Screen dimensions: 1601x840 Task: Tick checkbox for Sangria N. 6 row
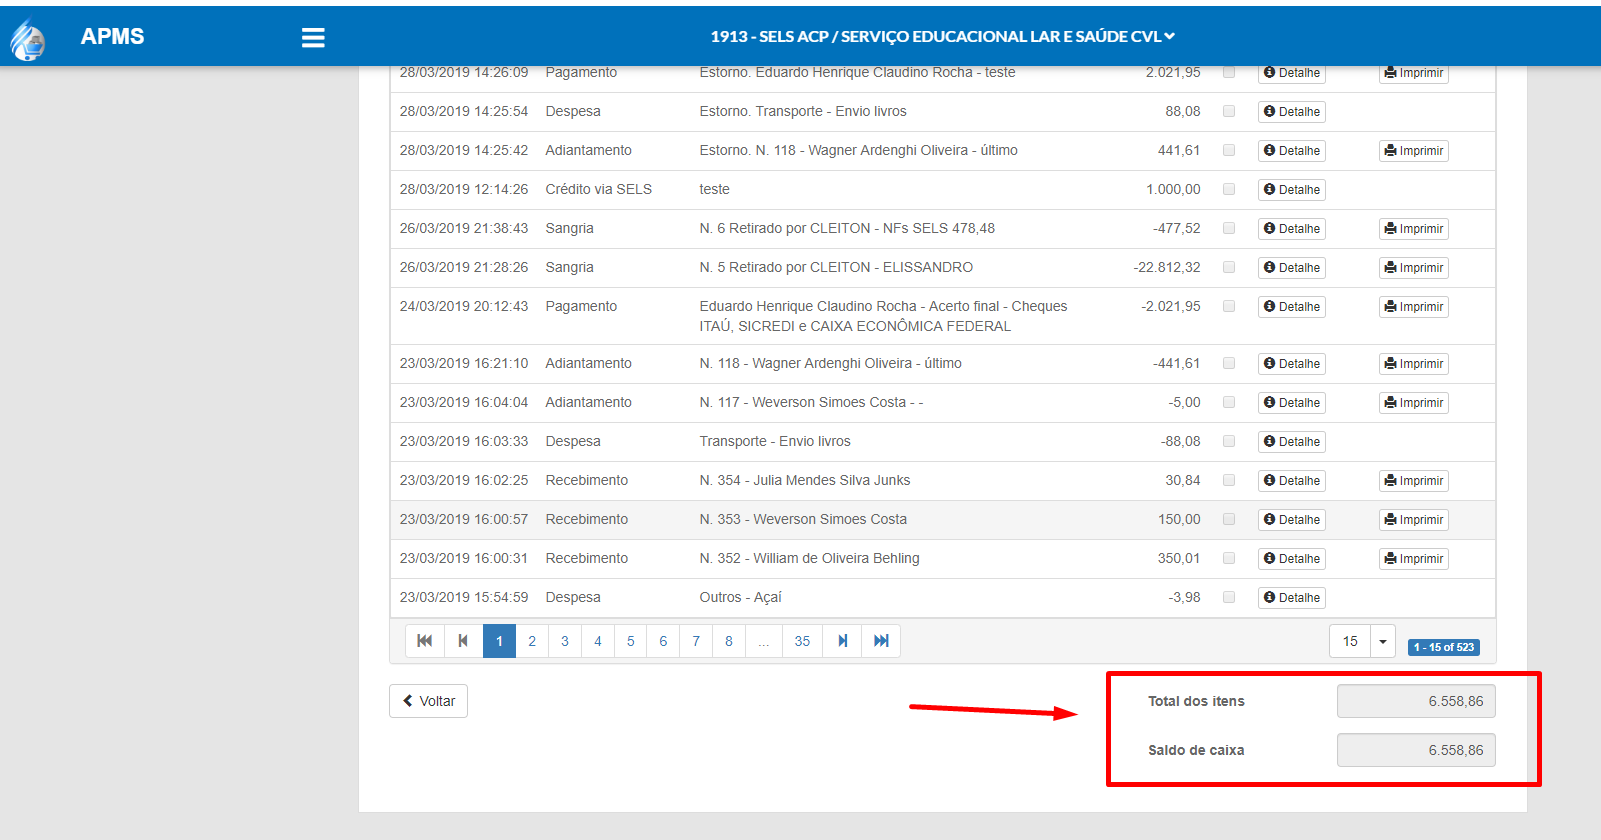click(1229, 228)
